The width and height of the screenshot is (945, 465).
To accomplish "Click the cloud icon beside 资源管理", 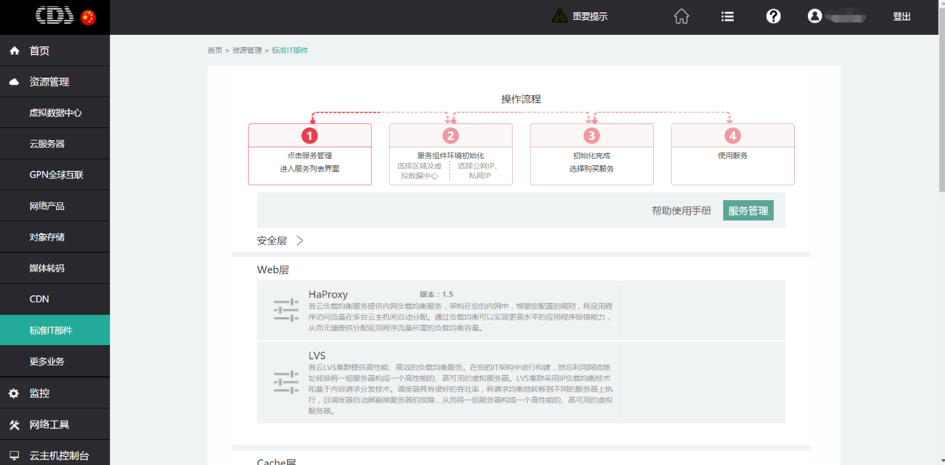I will point(14,82).
